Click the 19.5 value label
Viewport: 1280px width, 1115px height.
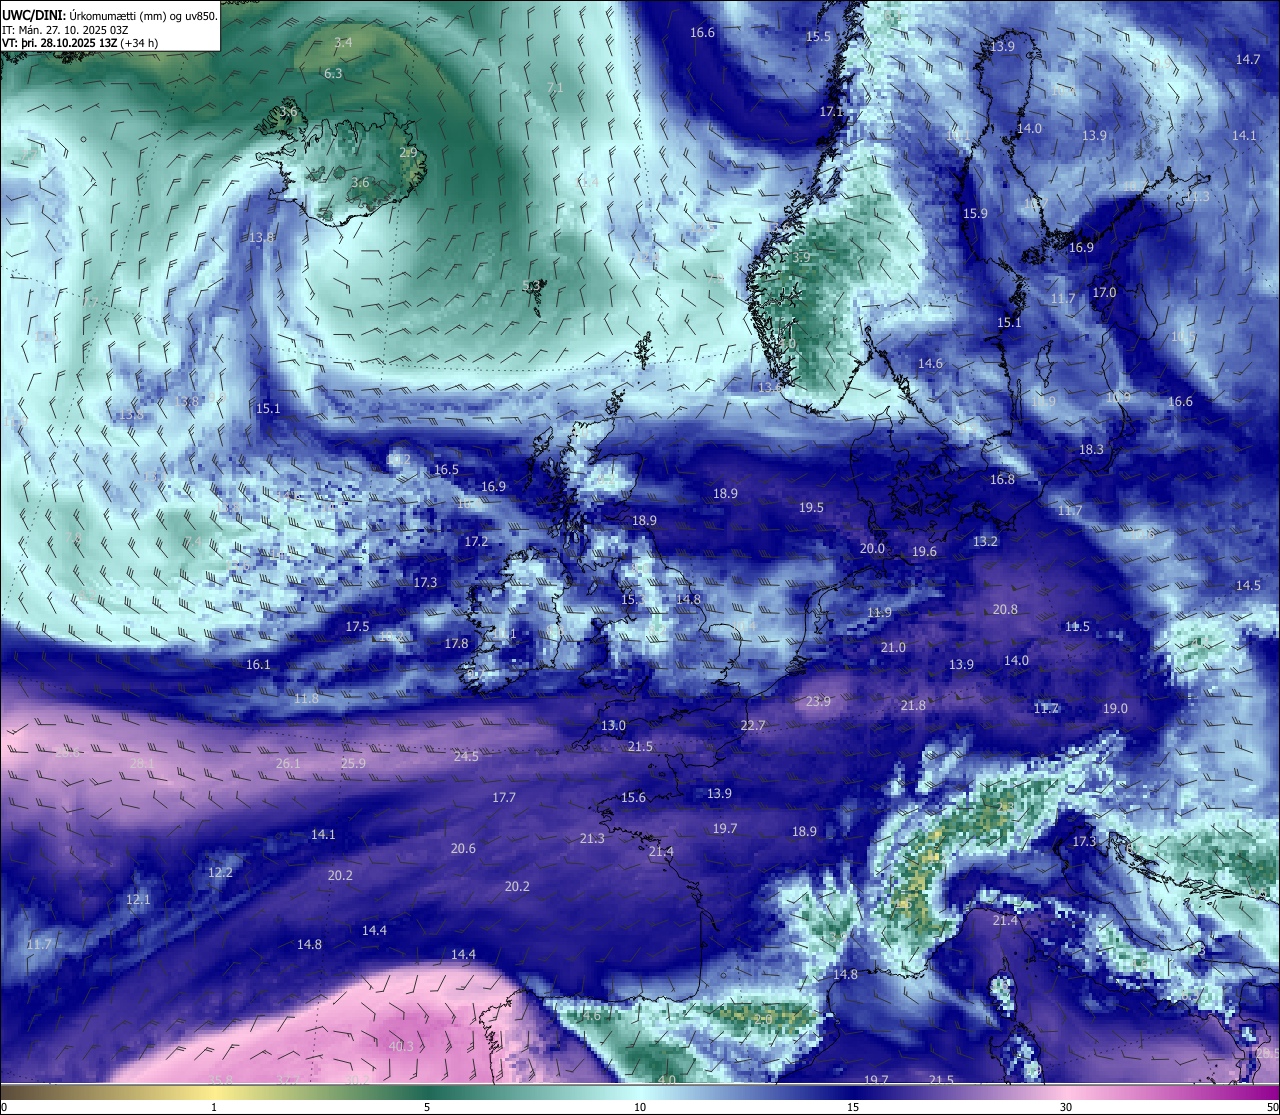811,507
